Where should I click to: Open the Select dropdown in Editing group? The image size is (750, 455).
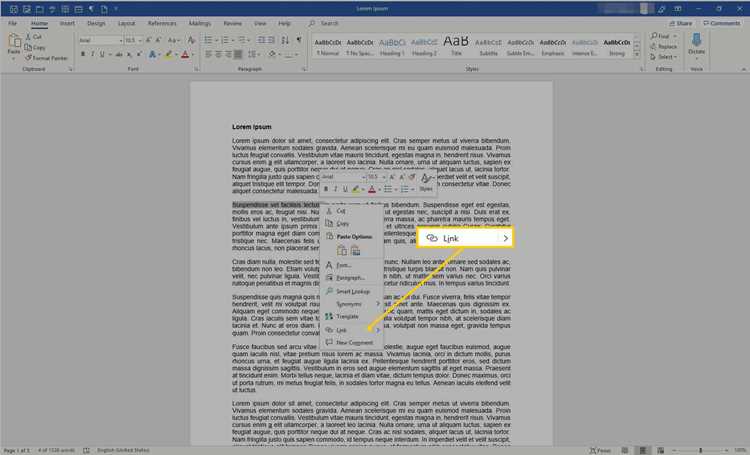[663, 57]
